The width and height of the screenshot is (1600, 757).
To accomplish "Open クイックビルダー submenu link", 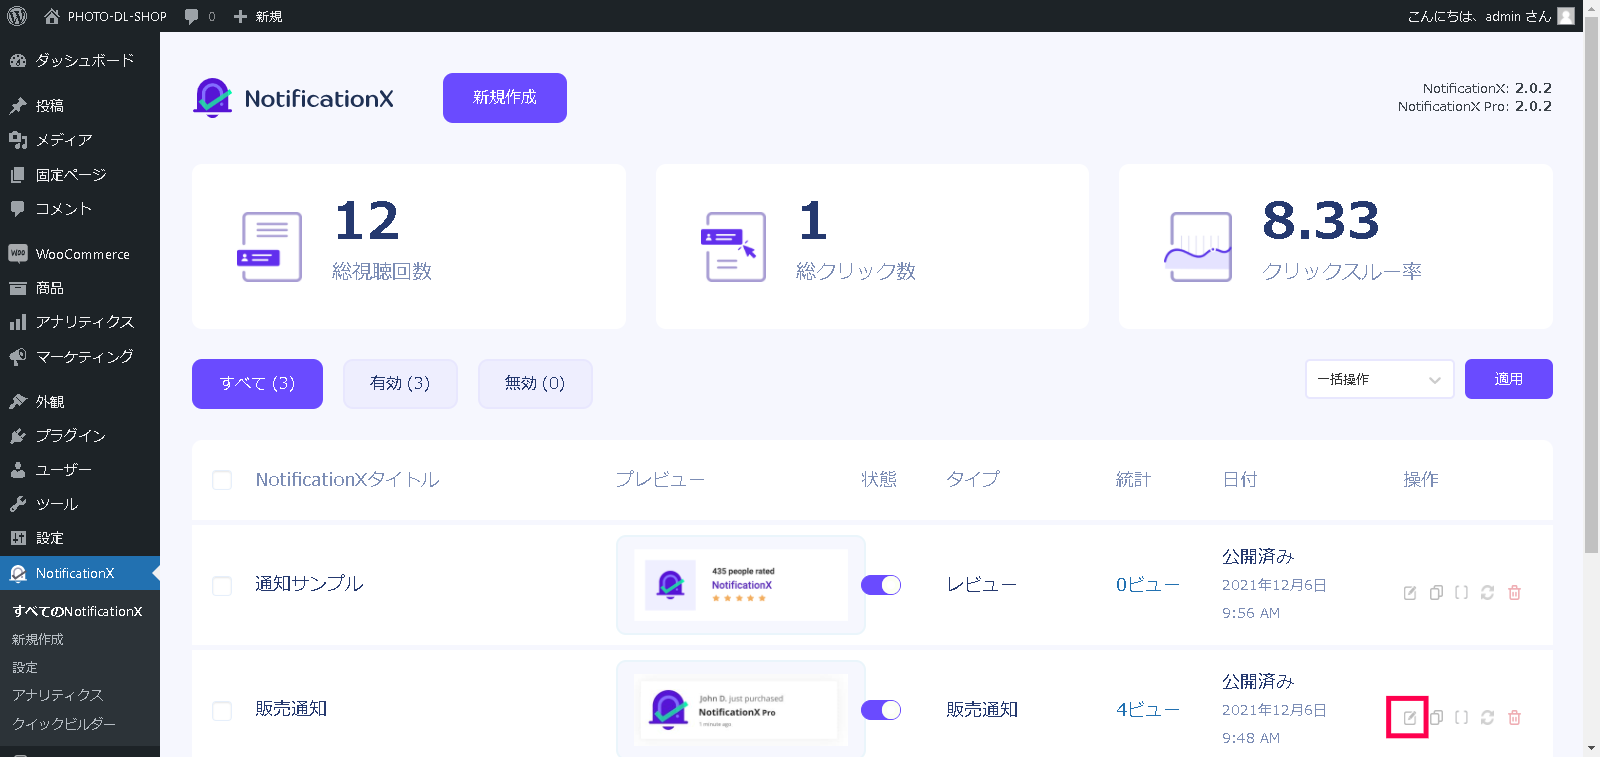I will (x=64, y=723).
